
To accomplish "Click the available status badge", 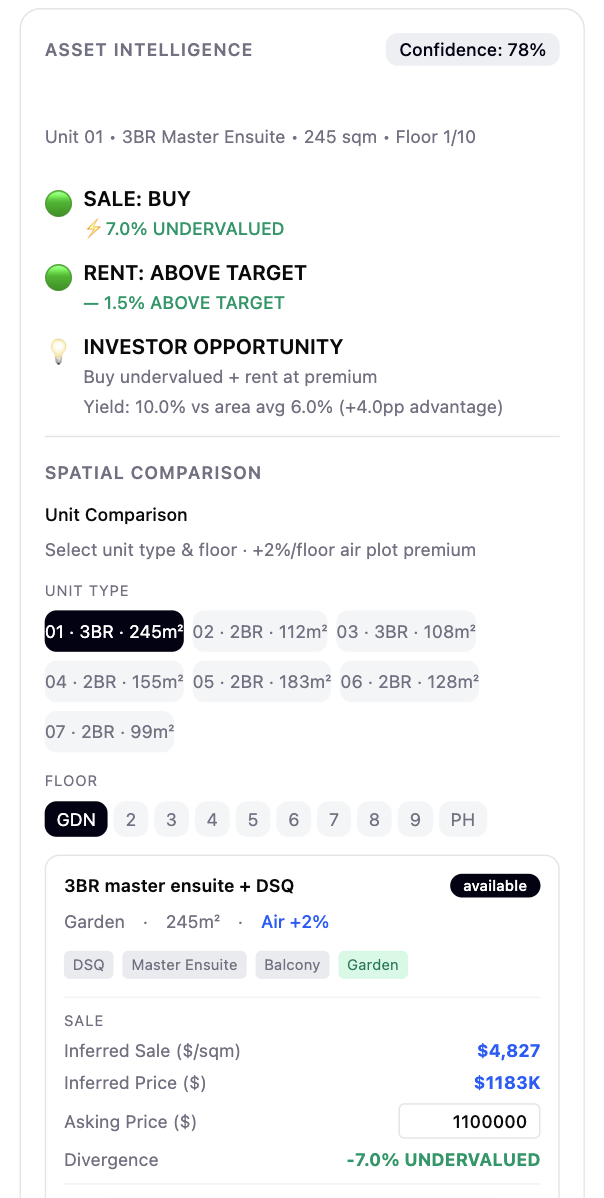I will click(495, 886).
